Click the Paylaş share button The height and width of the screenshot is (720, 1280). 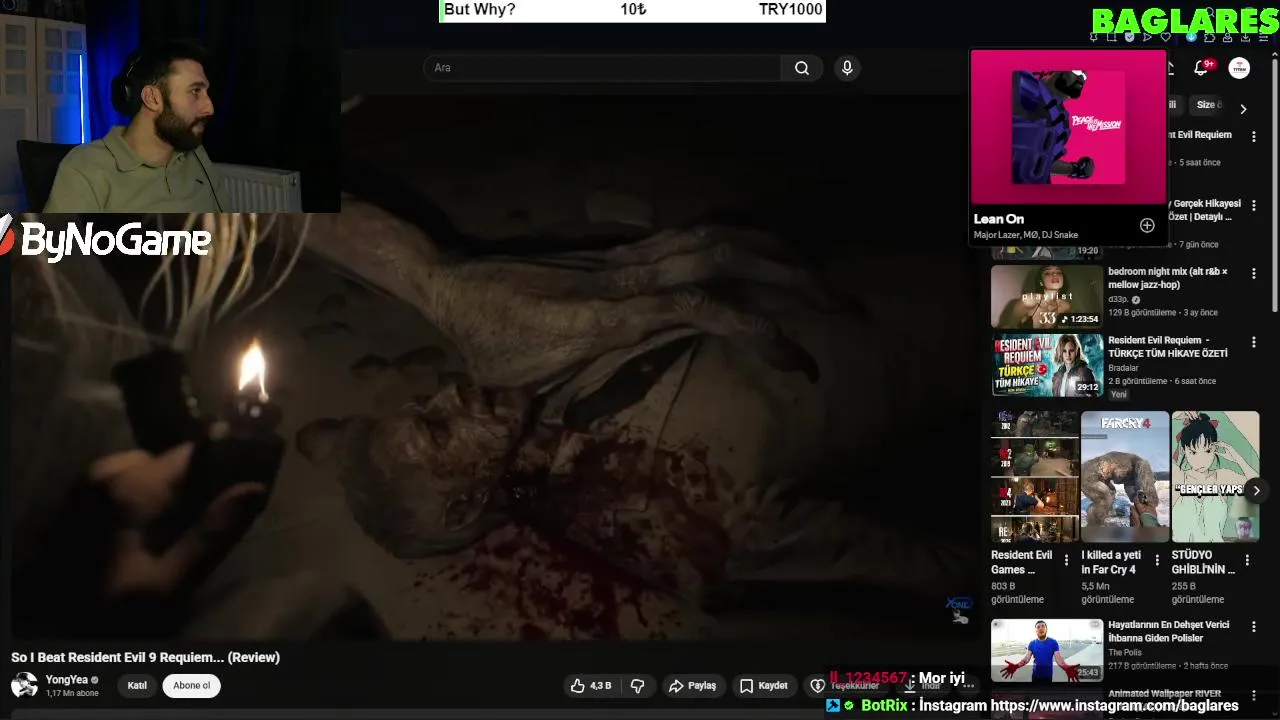pyautogui.click(x=693, y=686)
